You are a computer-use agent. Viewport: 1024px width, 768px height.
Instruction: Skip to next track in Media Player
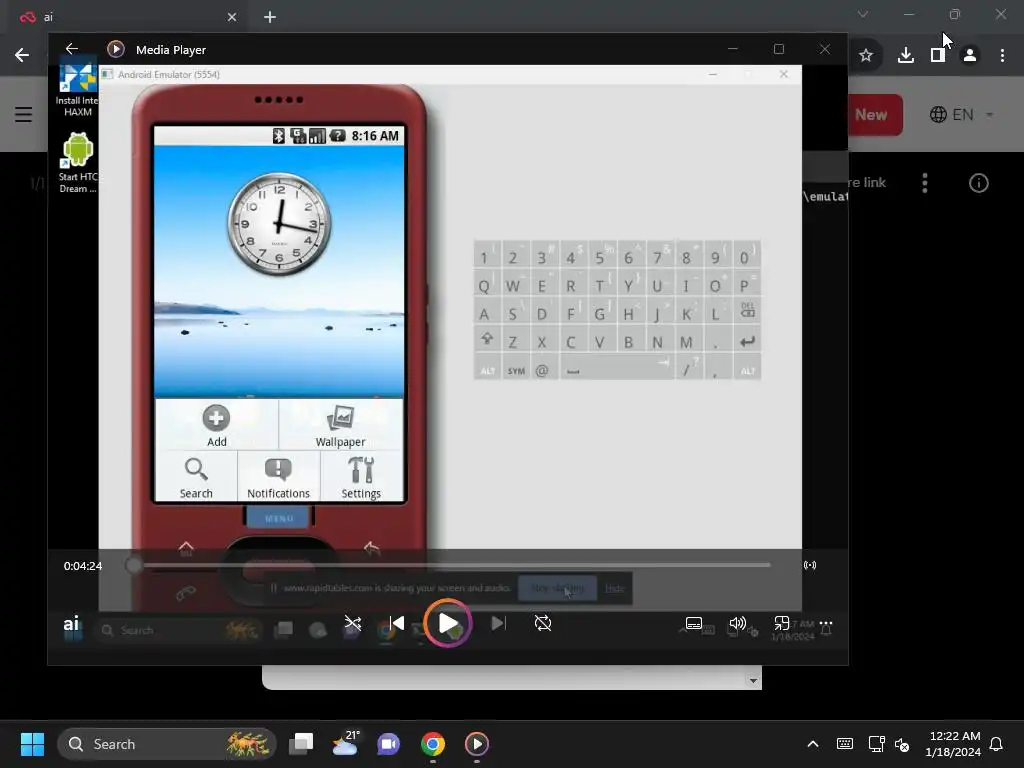(x=498, y=623)
